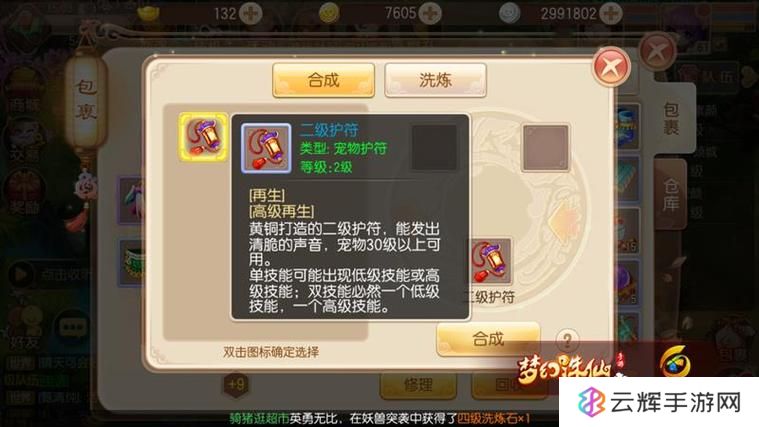Add gold ingots with the plus icon next to 132
Image resolution: width=759 pixels, height=427 pixels.
pyautogui.click(x=251, y=13)
